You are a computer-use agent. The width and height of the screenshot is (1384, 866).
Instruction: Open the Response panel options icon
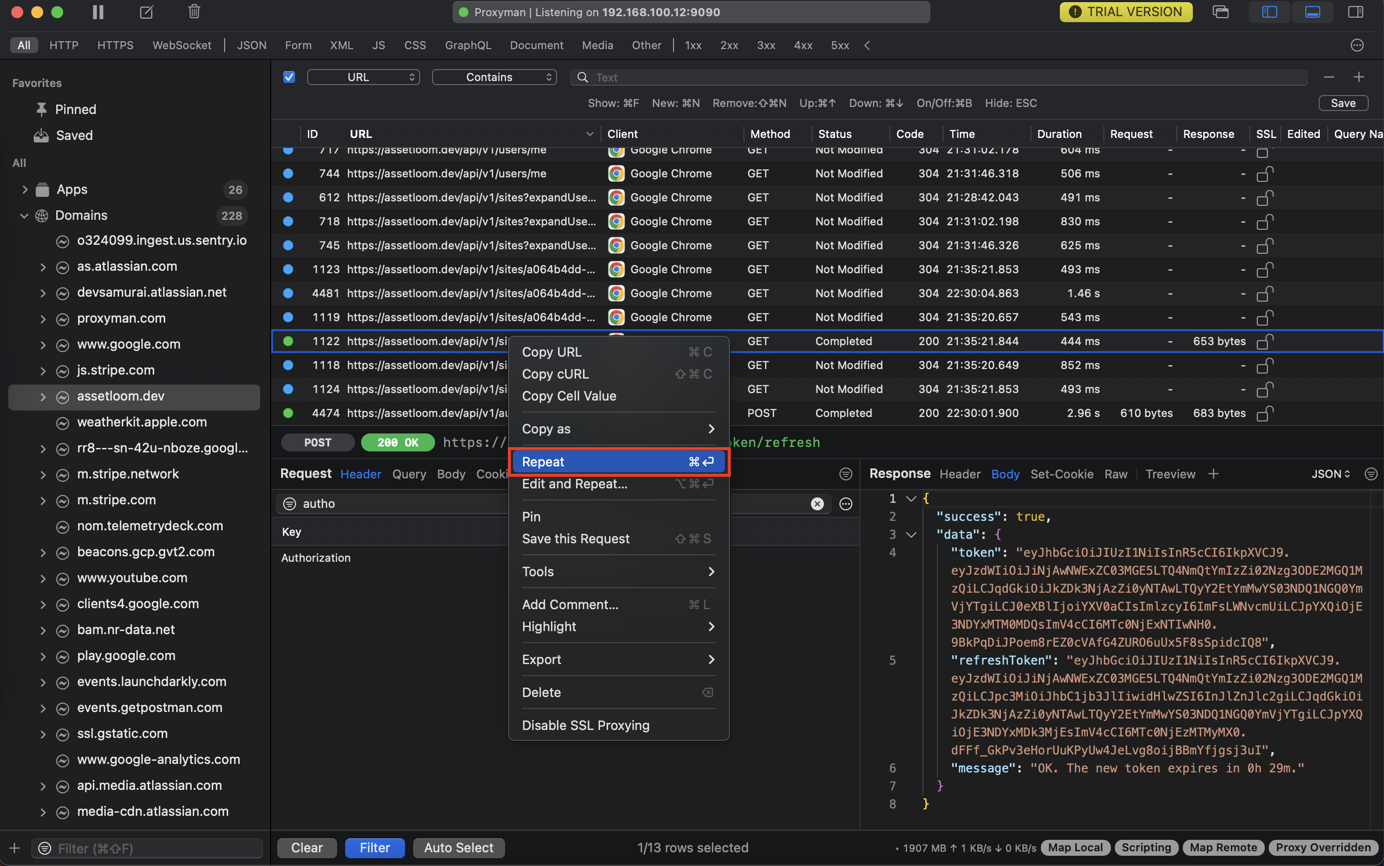tap(1371, 474)
